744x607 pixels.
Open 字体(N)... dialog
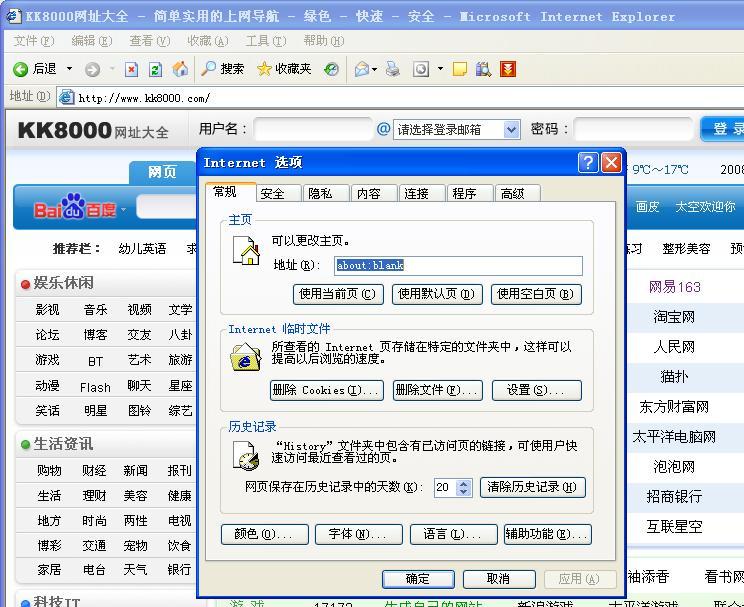coord(359,534)
